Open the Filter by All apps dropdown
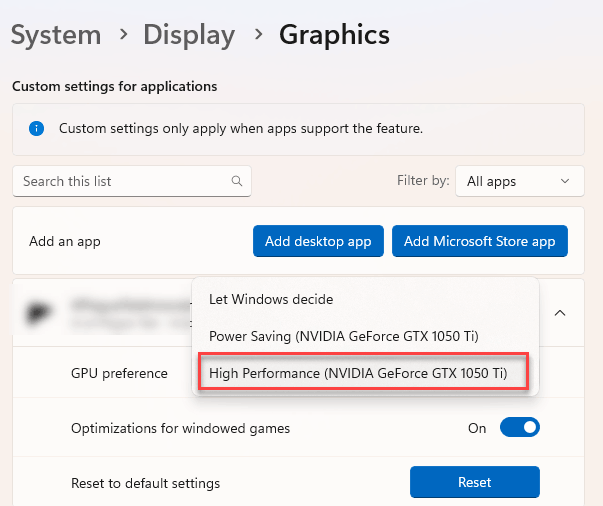The image size is (603, 506). point(520,181)
